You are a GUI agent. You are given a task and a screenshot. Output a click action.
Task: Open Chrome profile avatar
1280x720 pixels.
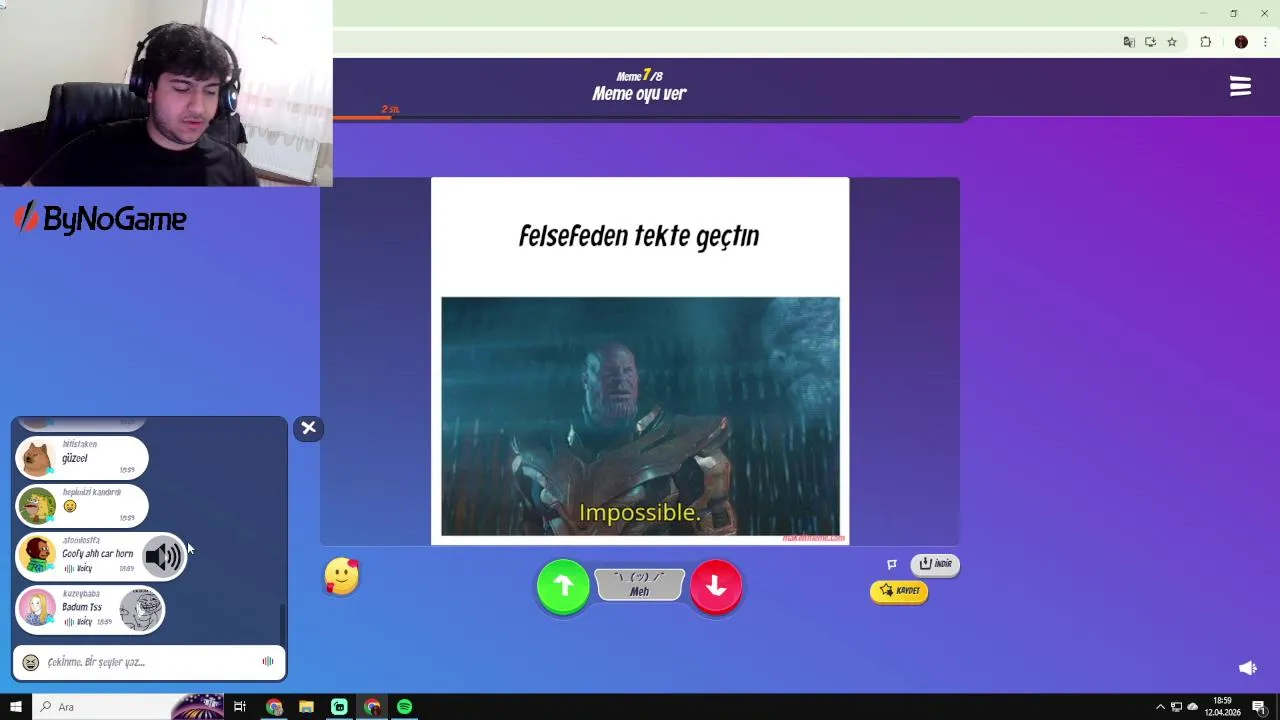pos(1241,42)
